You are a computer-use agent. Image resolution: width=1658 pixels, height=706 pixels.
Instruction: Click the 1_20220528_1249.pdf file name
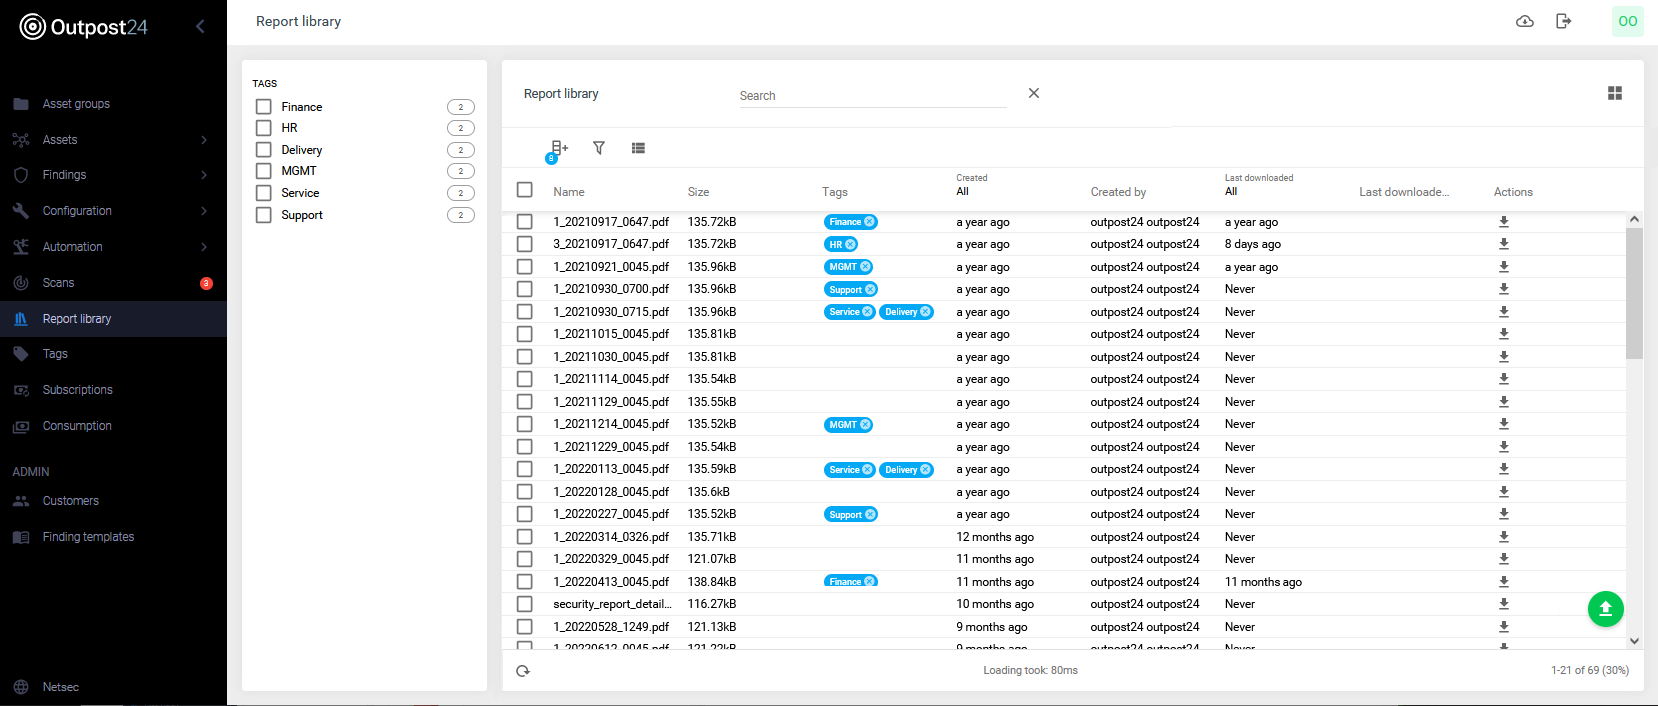(x=611, y=627)
